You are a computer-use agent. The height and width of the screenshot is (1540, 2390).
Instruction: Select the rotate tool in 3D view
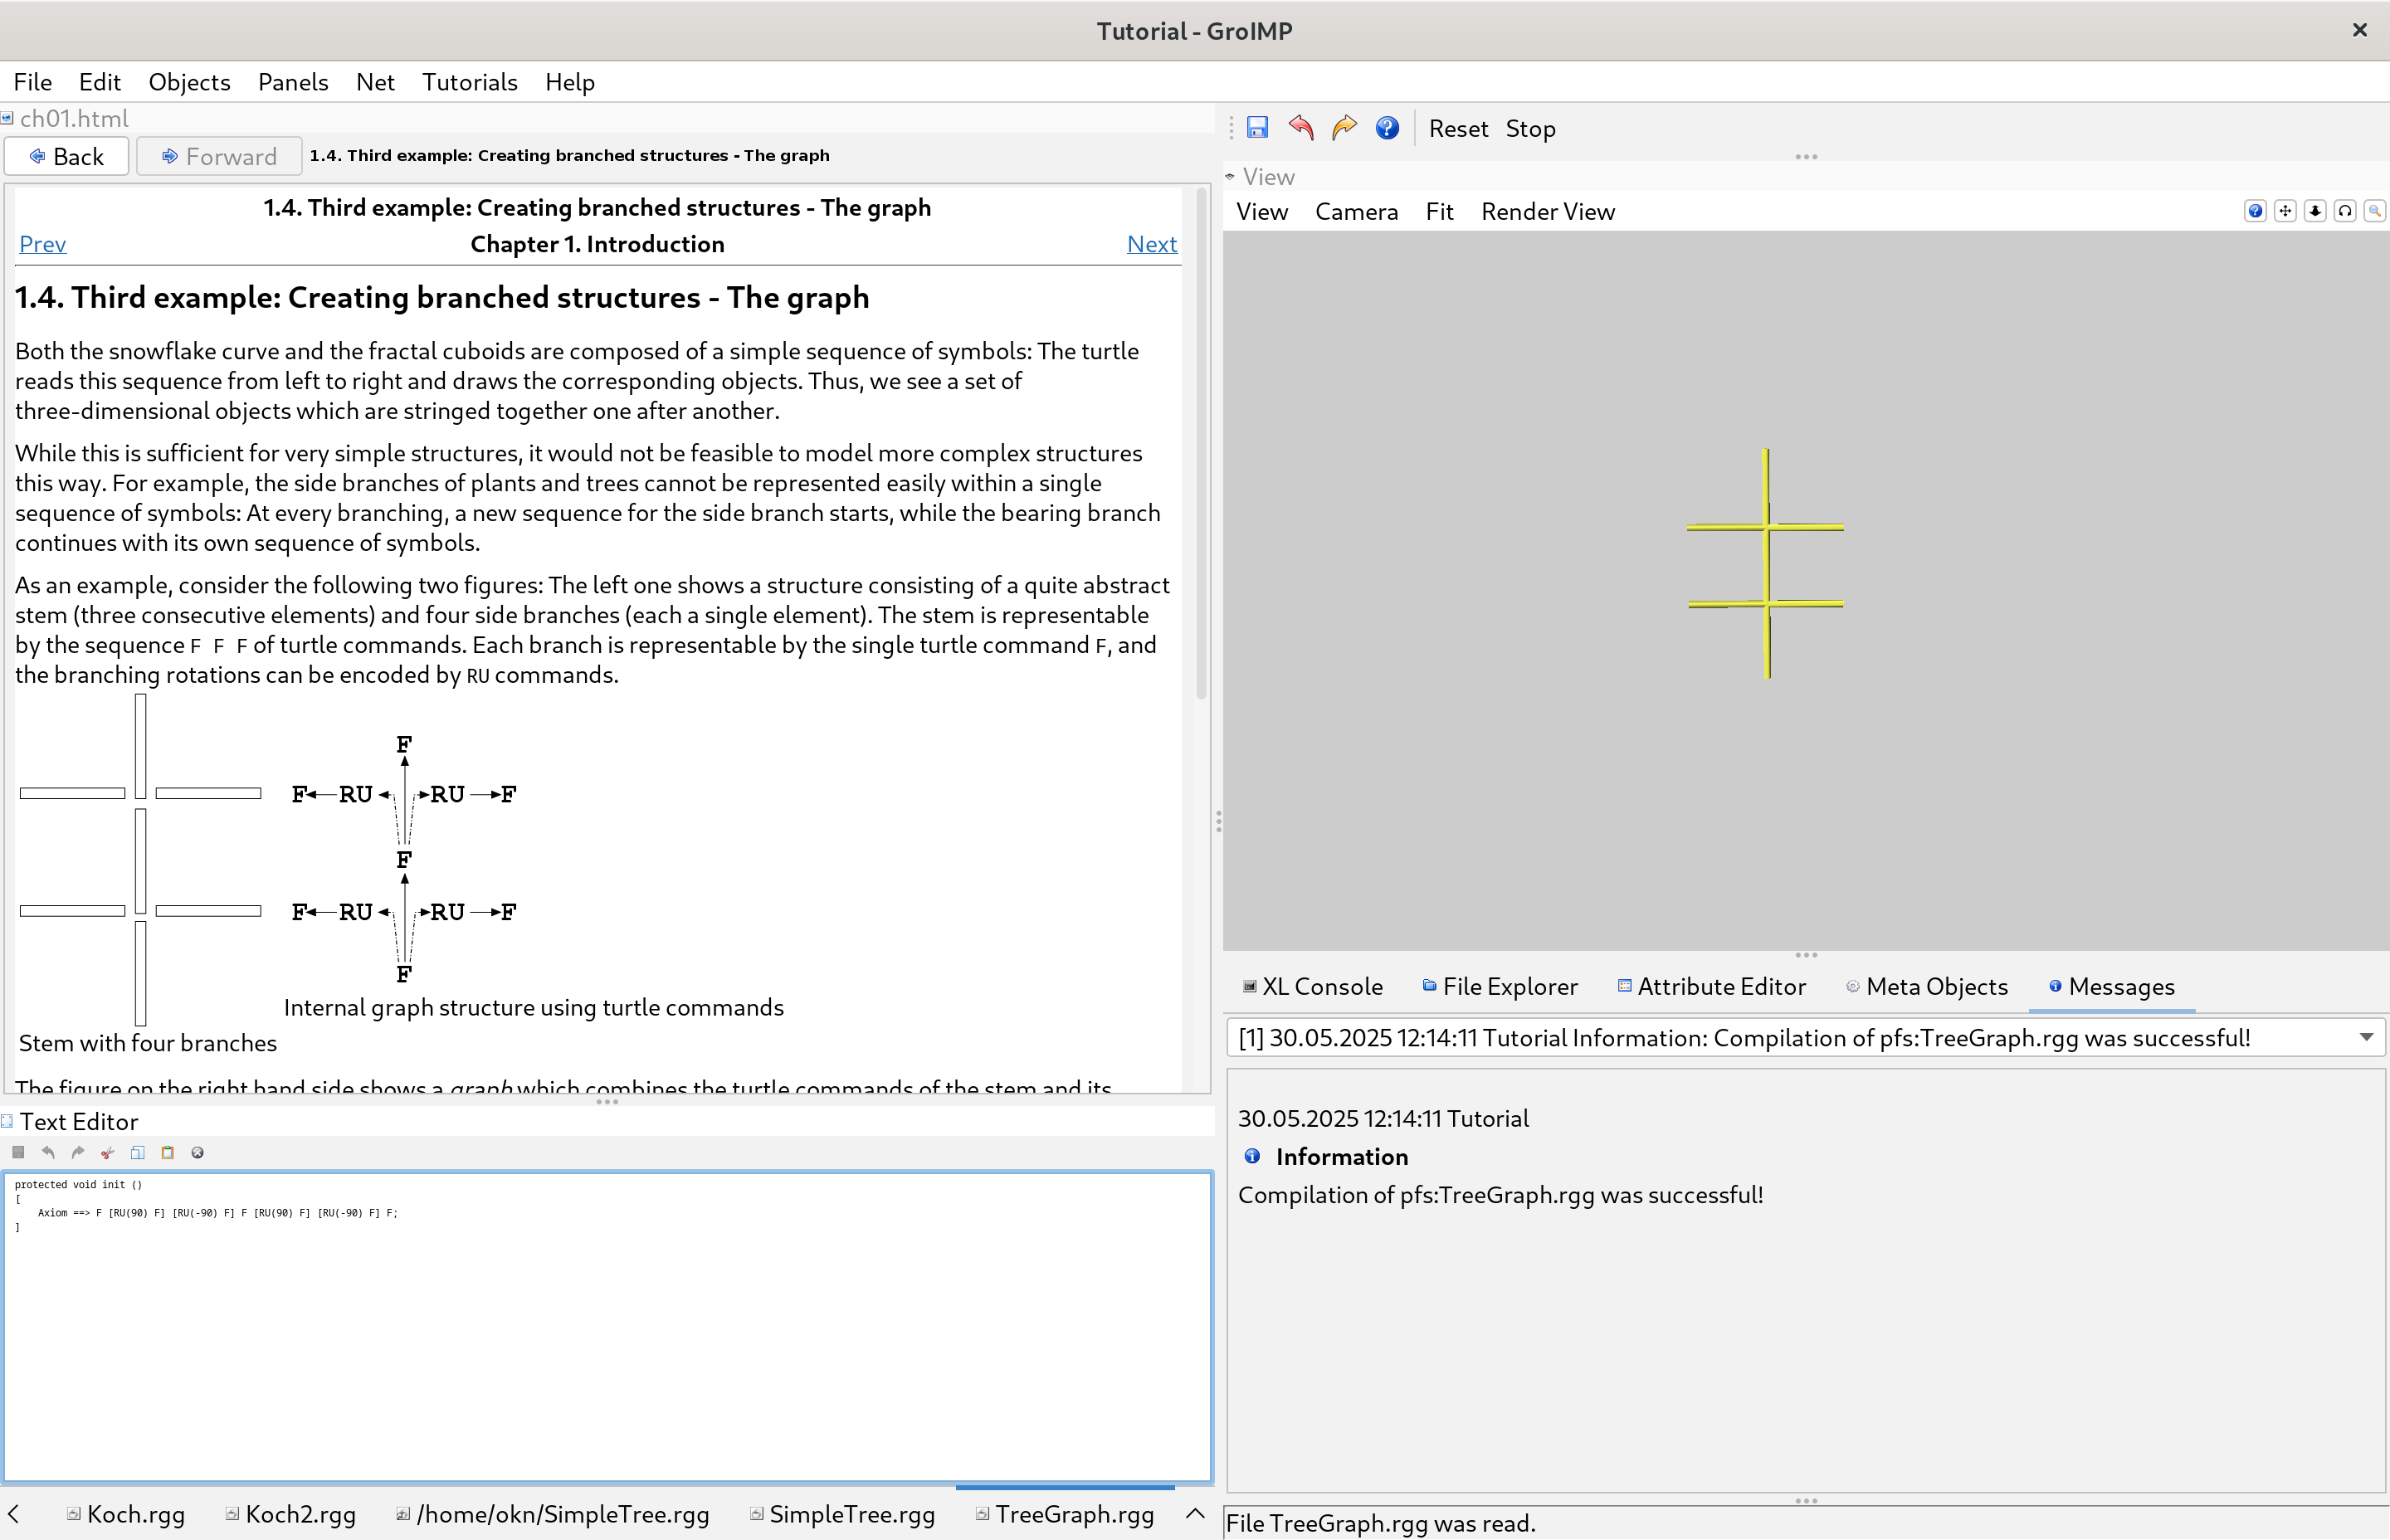[x=2345, y=211]
